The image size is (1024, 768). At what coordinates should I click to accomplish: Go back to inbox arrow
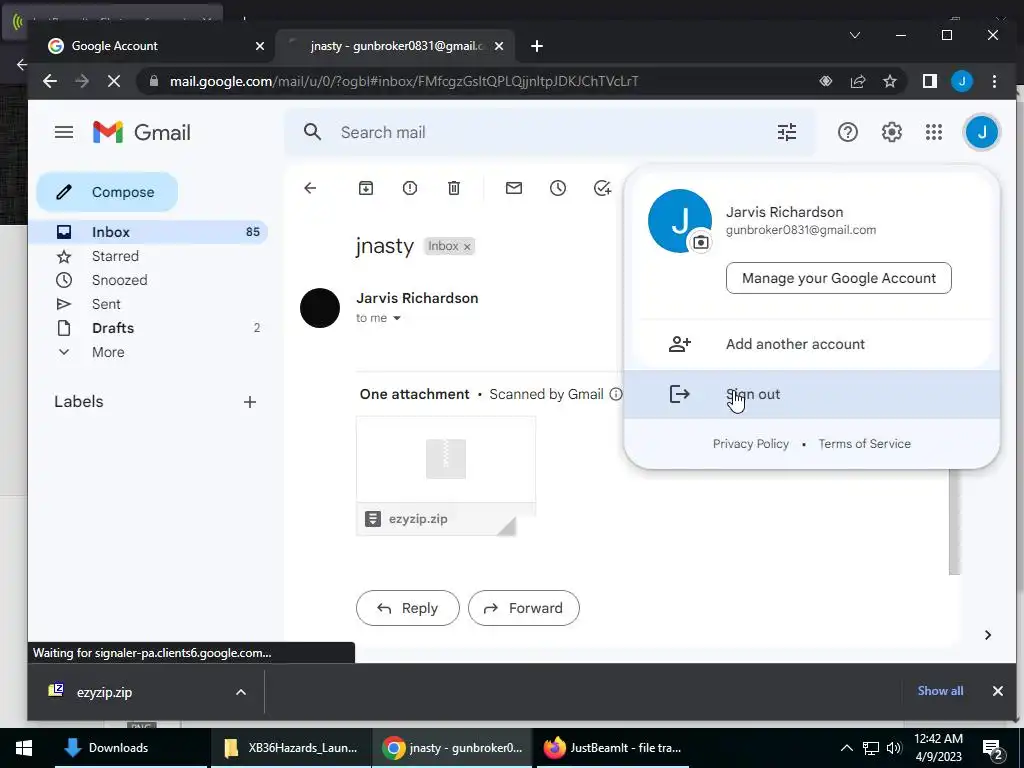click(x=310, y=188)
